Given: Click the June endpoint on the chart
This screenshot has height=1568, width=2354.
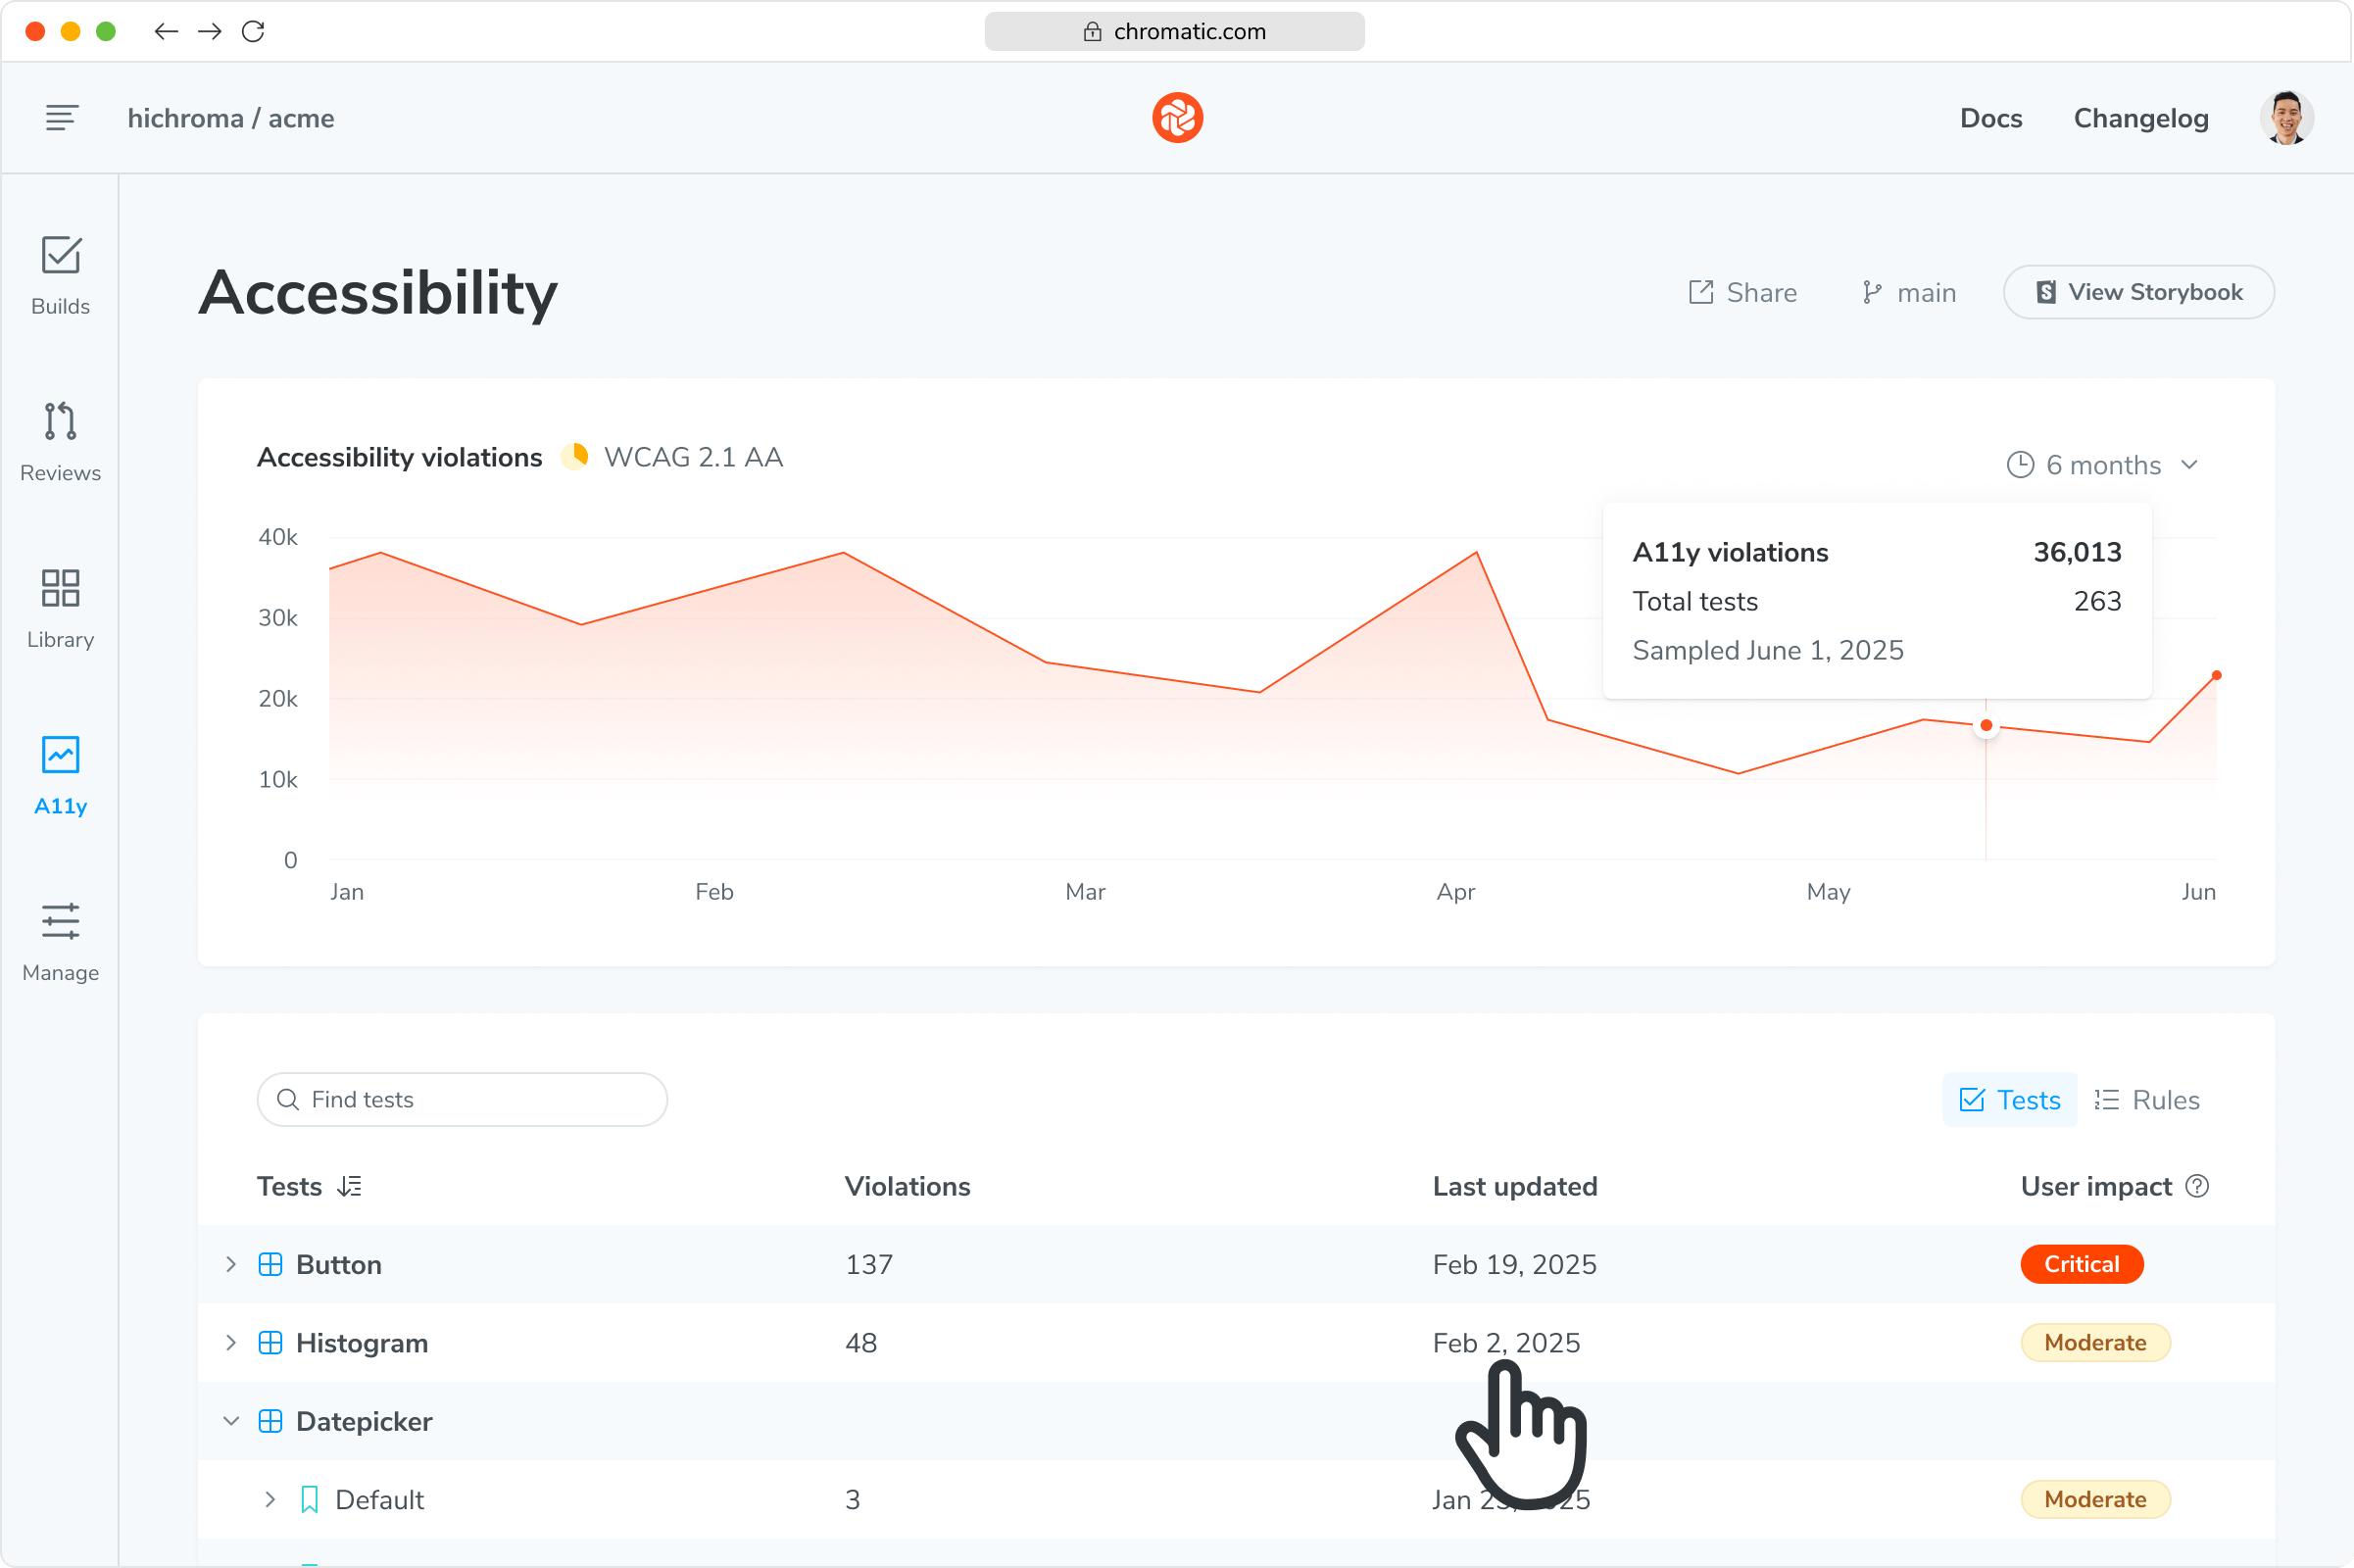Looking at the screenshot, I should click(2216, 676).
